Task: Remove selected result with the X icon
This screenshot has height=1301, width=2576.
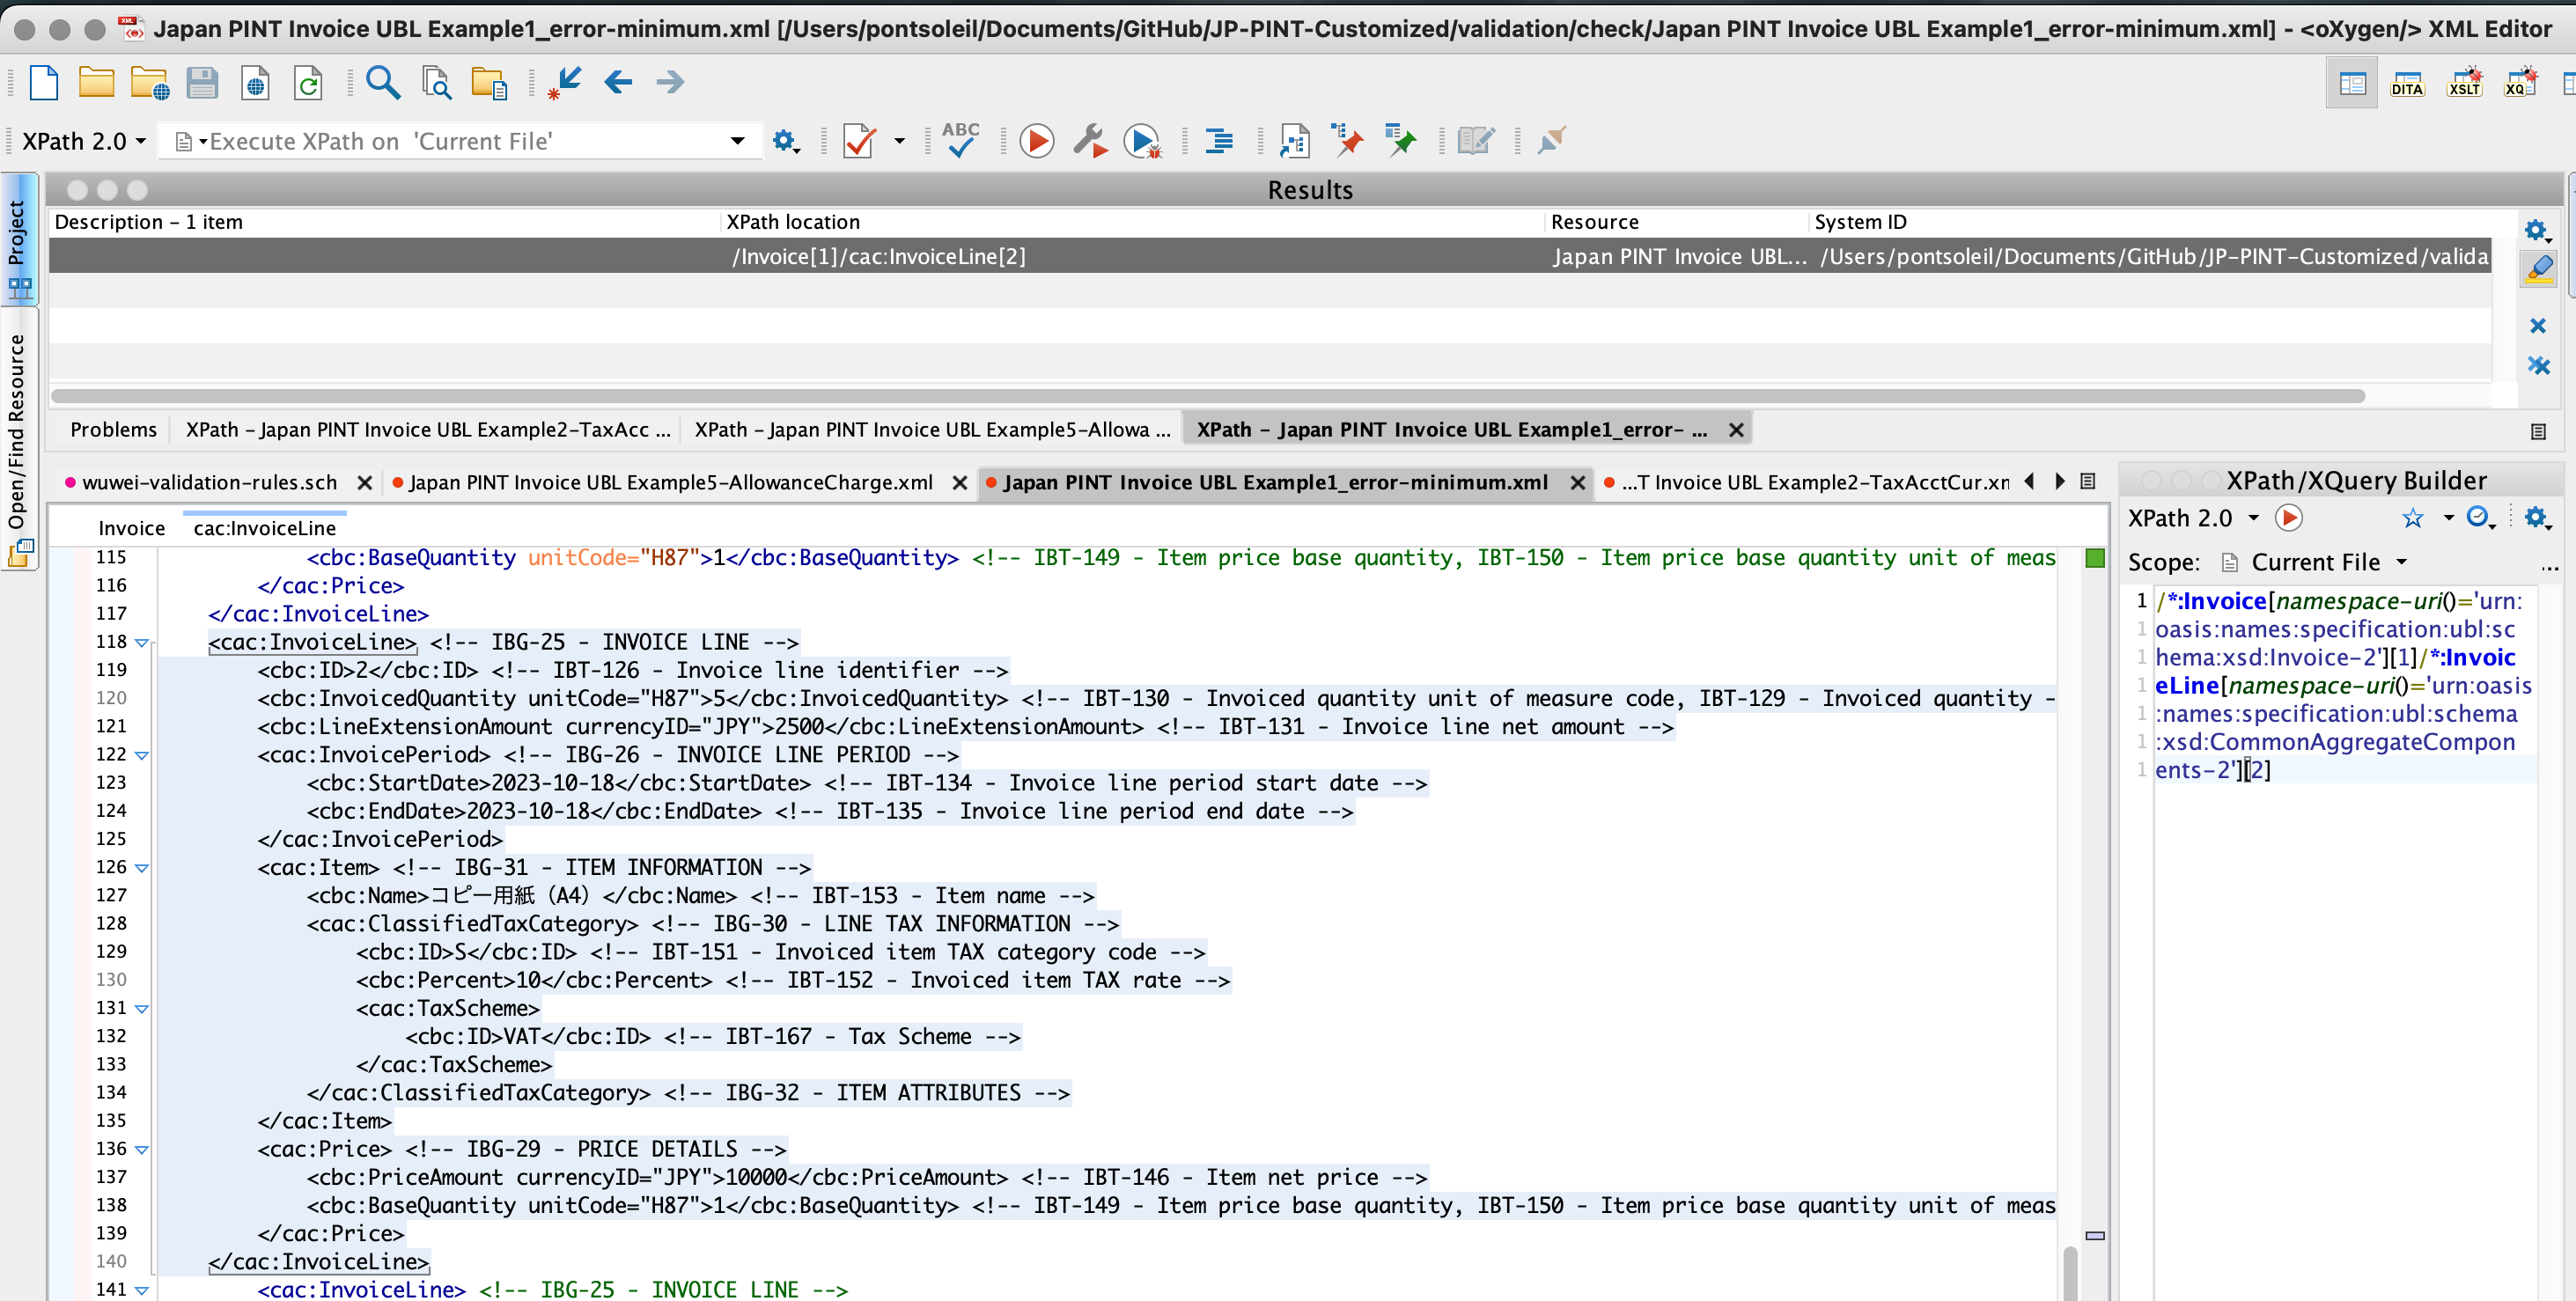Action: 2537,326
